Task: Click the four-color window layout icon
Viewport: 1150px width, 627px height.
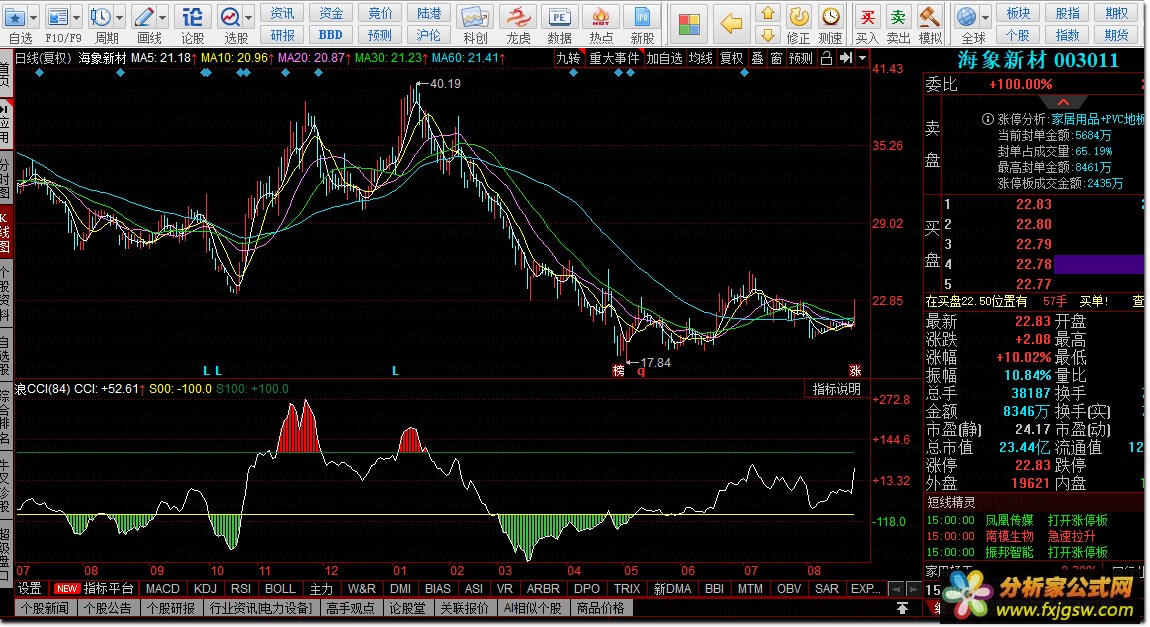Action: point(689,24)
